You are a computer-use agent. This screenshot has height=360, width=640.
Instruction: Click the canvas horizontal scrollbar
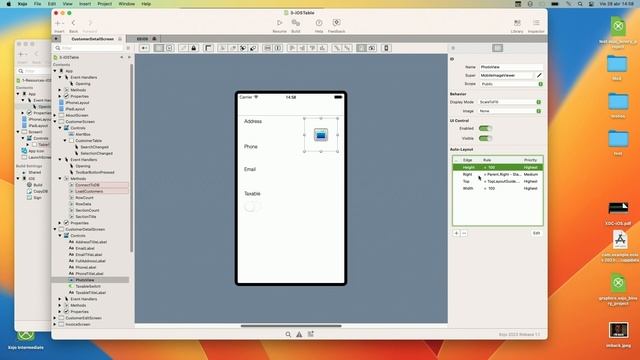[291, 326]
